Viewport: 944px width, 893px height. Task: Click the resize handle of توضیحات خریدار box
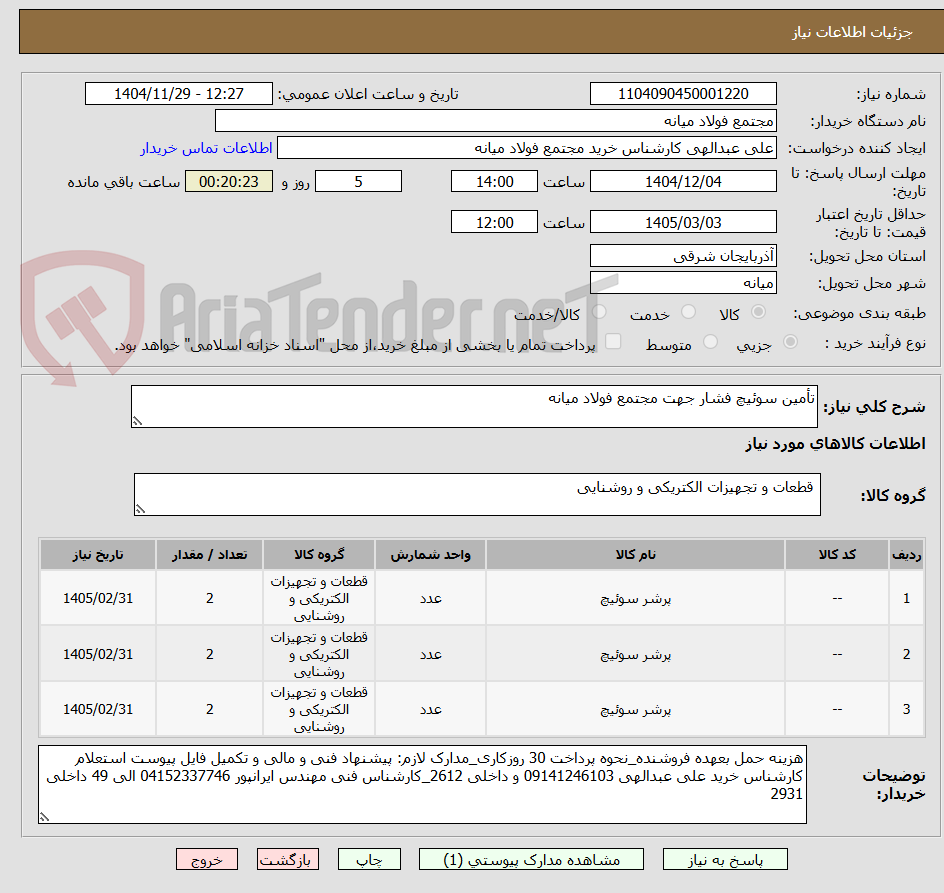[x=45, y=817]
